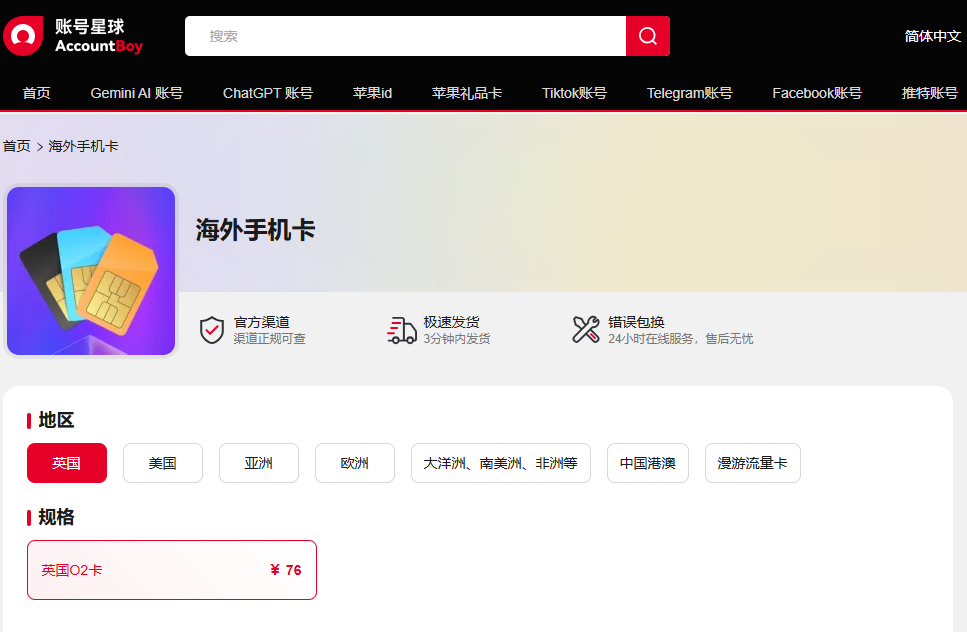The width and height of the screenshot is (967, 632).
Task: Click the wrench and screwdriver icon
Action: click(586, 329)
